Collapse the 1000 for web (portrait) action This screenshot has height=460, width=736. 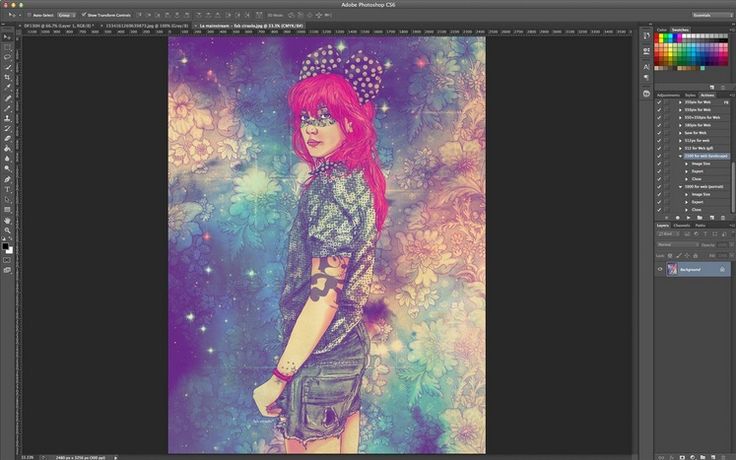tap(680, 186)
